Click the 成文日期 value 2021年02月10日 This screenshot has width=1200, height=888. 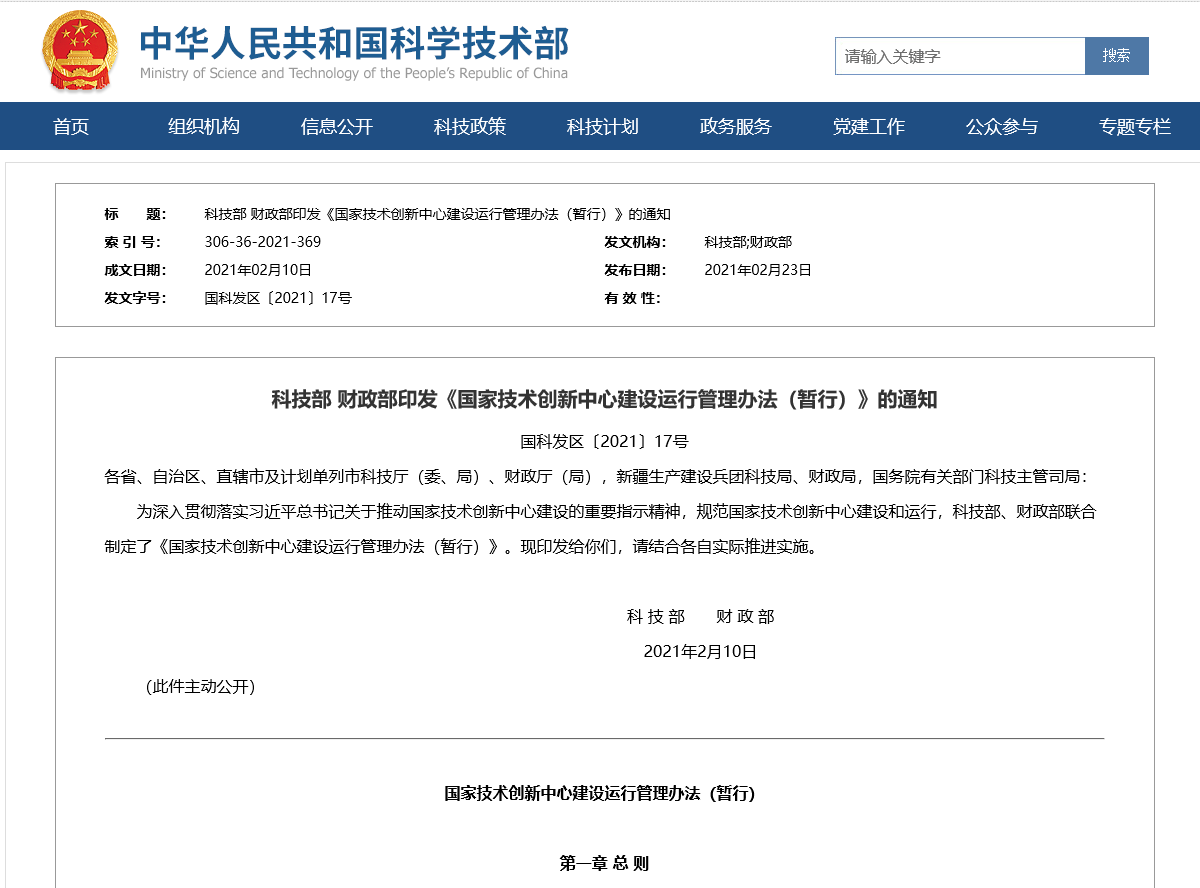[x=257, y=270]
